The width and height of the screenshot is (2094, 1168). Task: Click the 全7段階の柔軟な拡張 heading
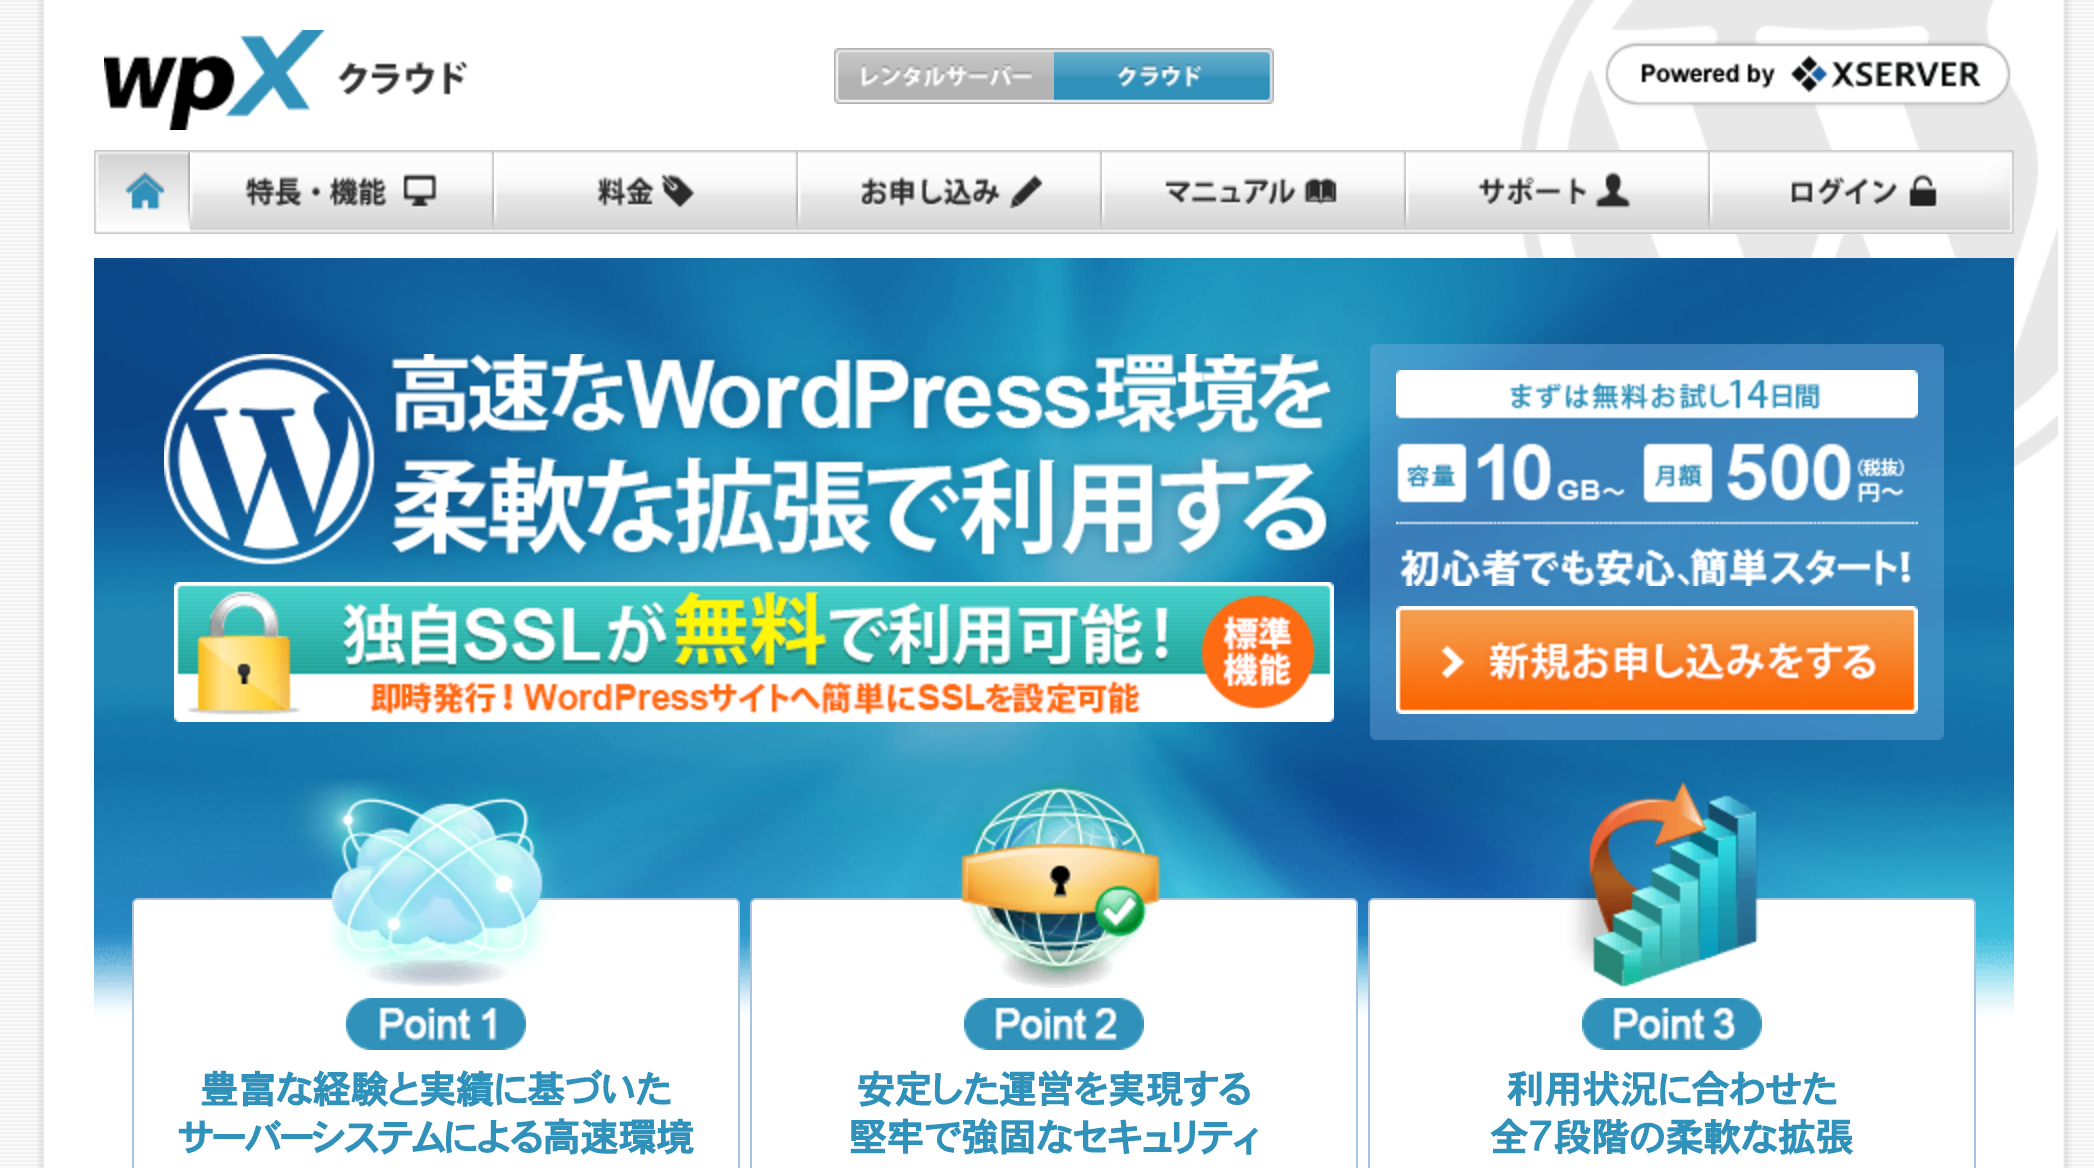pos(1672,1137)
